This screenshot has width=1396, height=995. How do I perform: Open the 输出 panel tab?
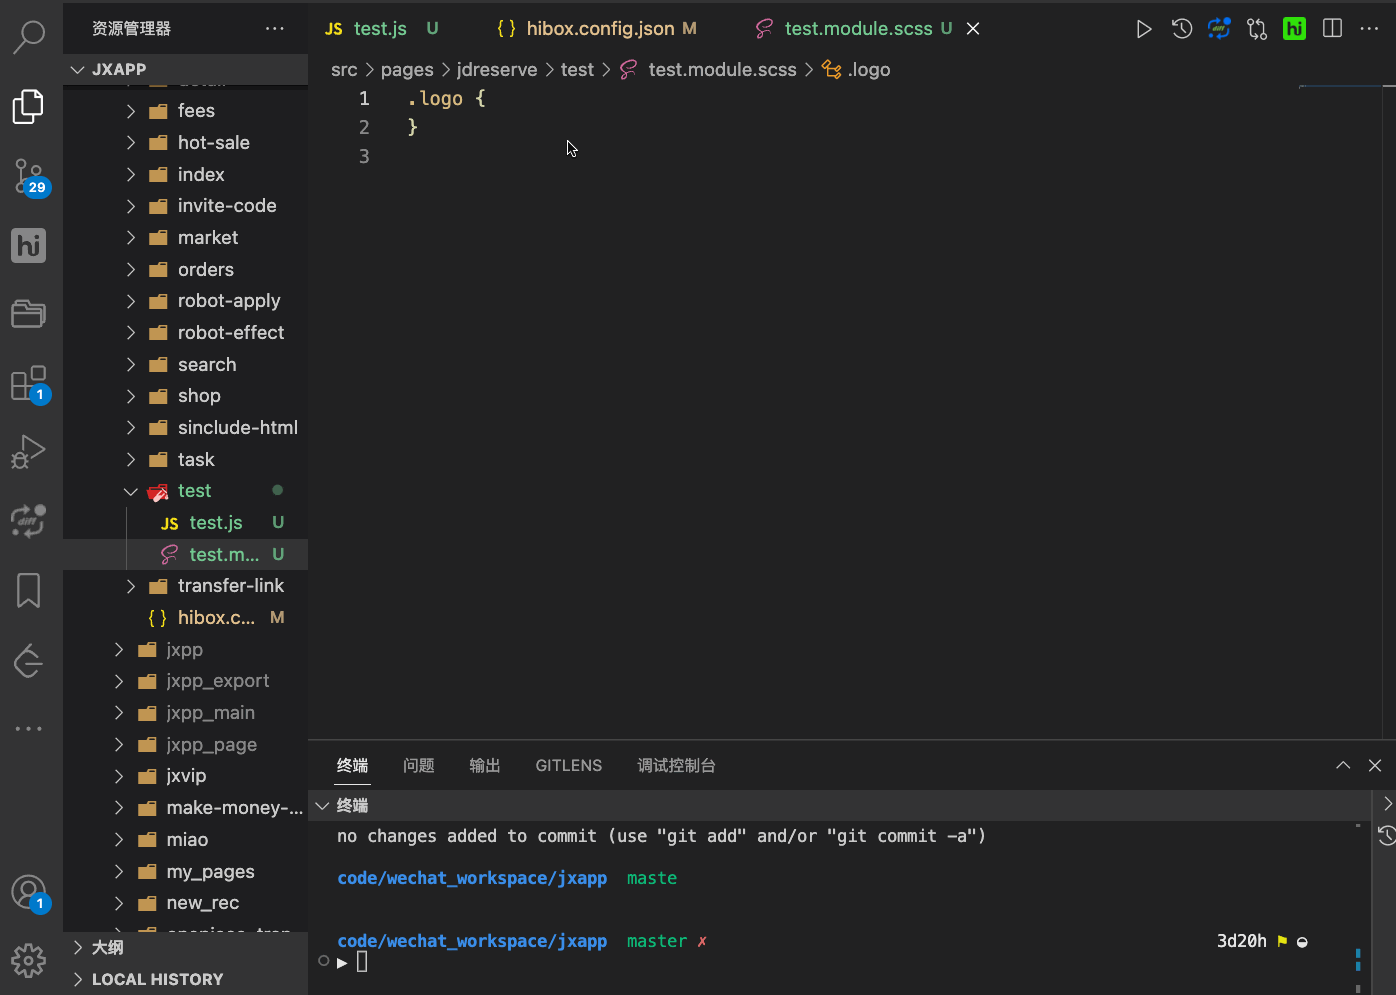point(484,765)
